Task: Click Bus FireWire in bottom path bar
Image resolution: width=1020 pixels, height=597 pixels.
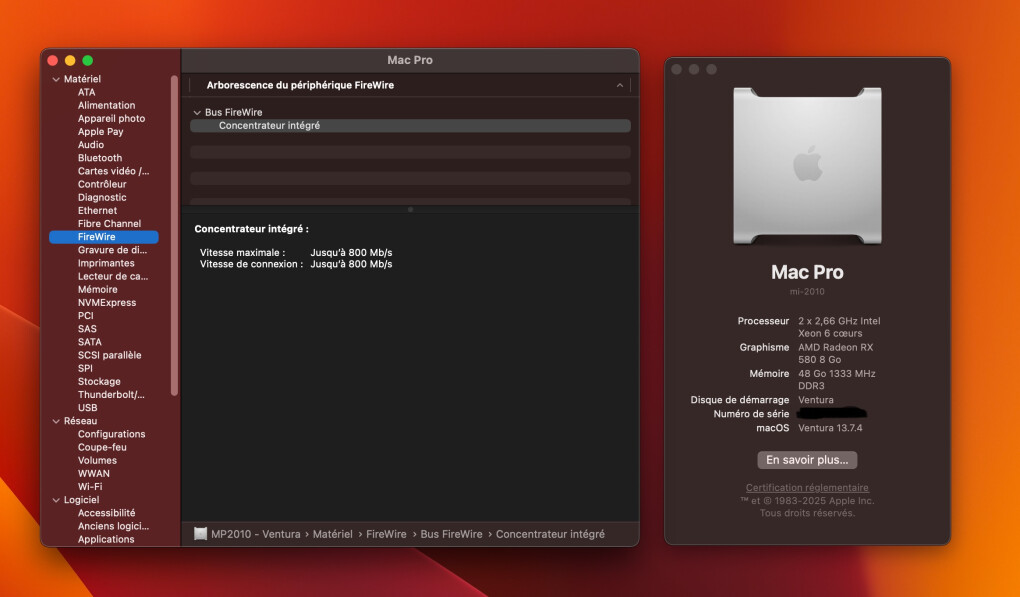Action: click(451, 534)
